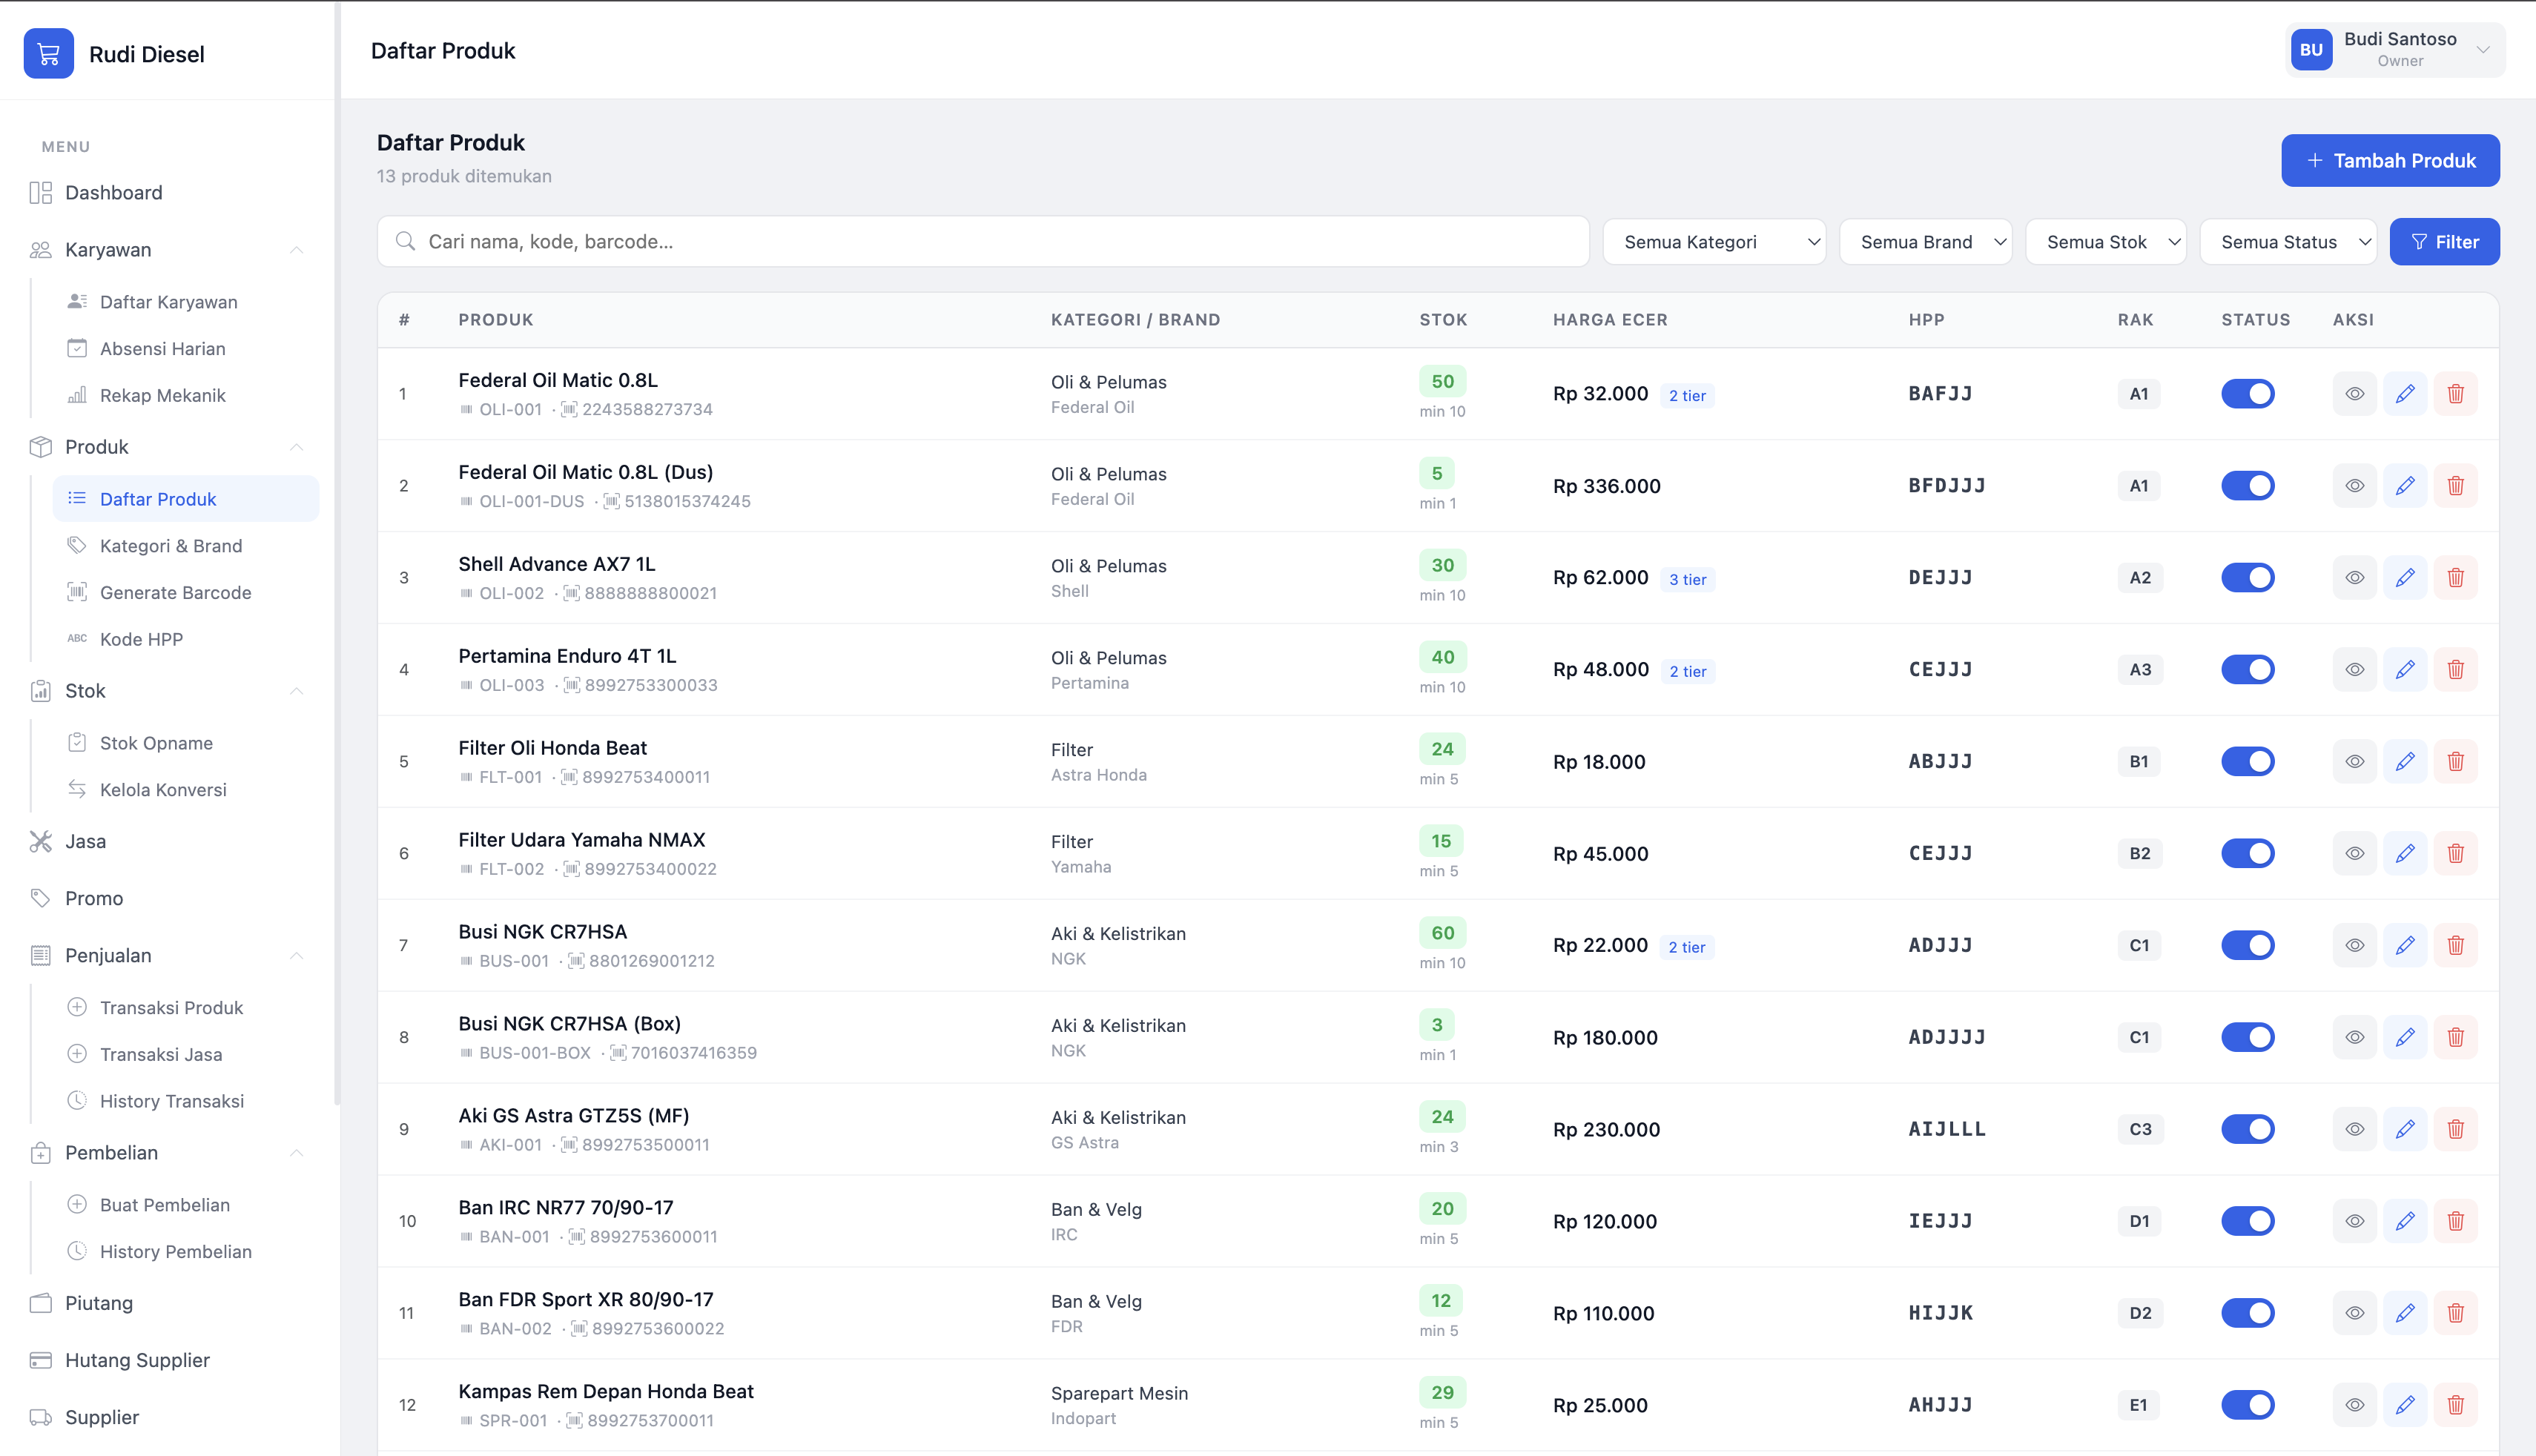2536x1456 pixels.
Task: Collapse the Stok menu section
Action: pyautogui.click(x=296, y=691)
